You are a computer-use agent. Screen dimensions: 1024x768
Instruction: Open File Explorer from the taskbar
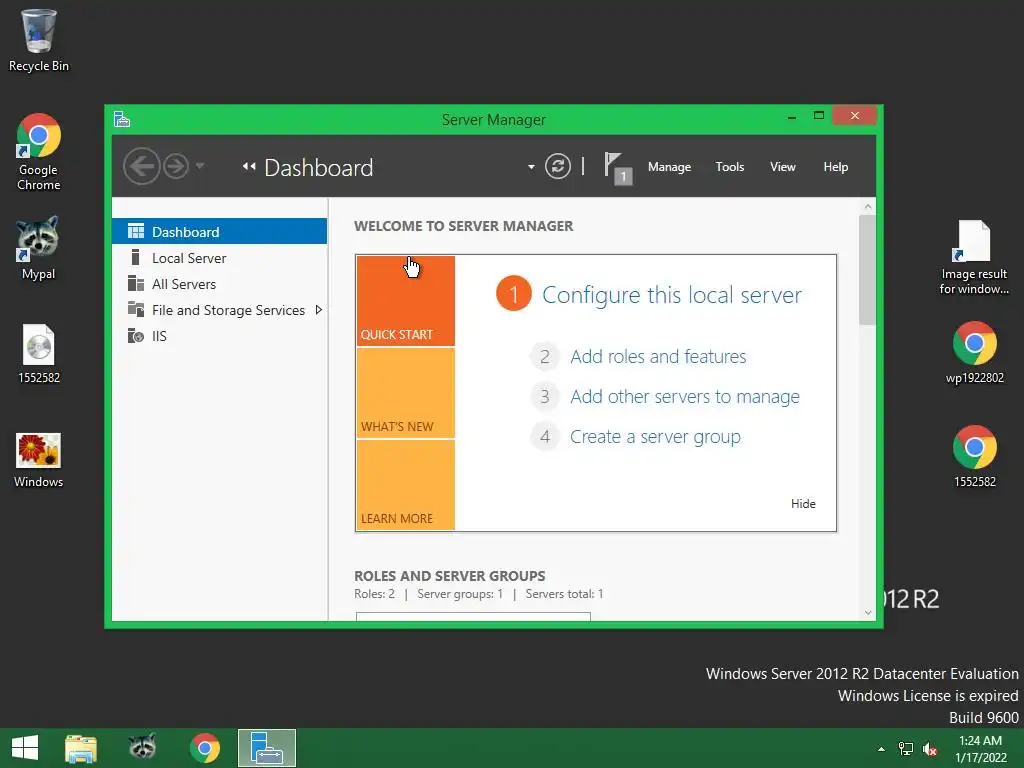click(x=81, y=748)
